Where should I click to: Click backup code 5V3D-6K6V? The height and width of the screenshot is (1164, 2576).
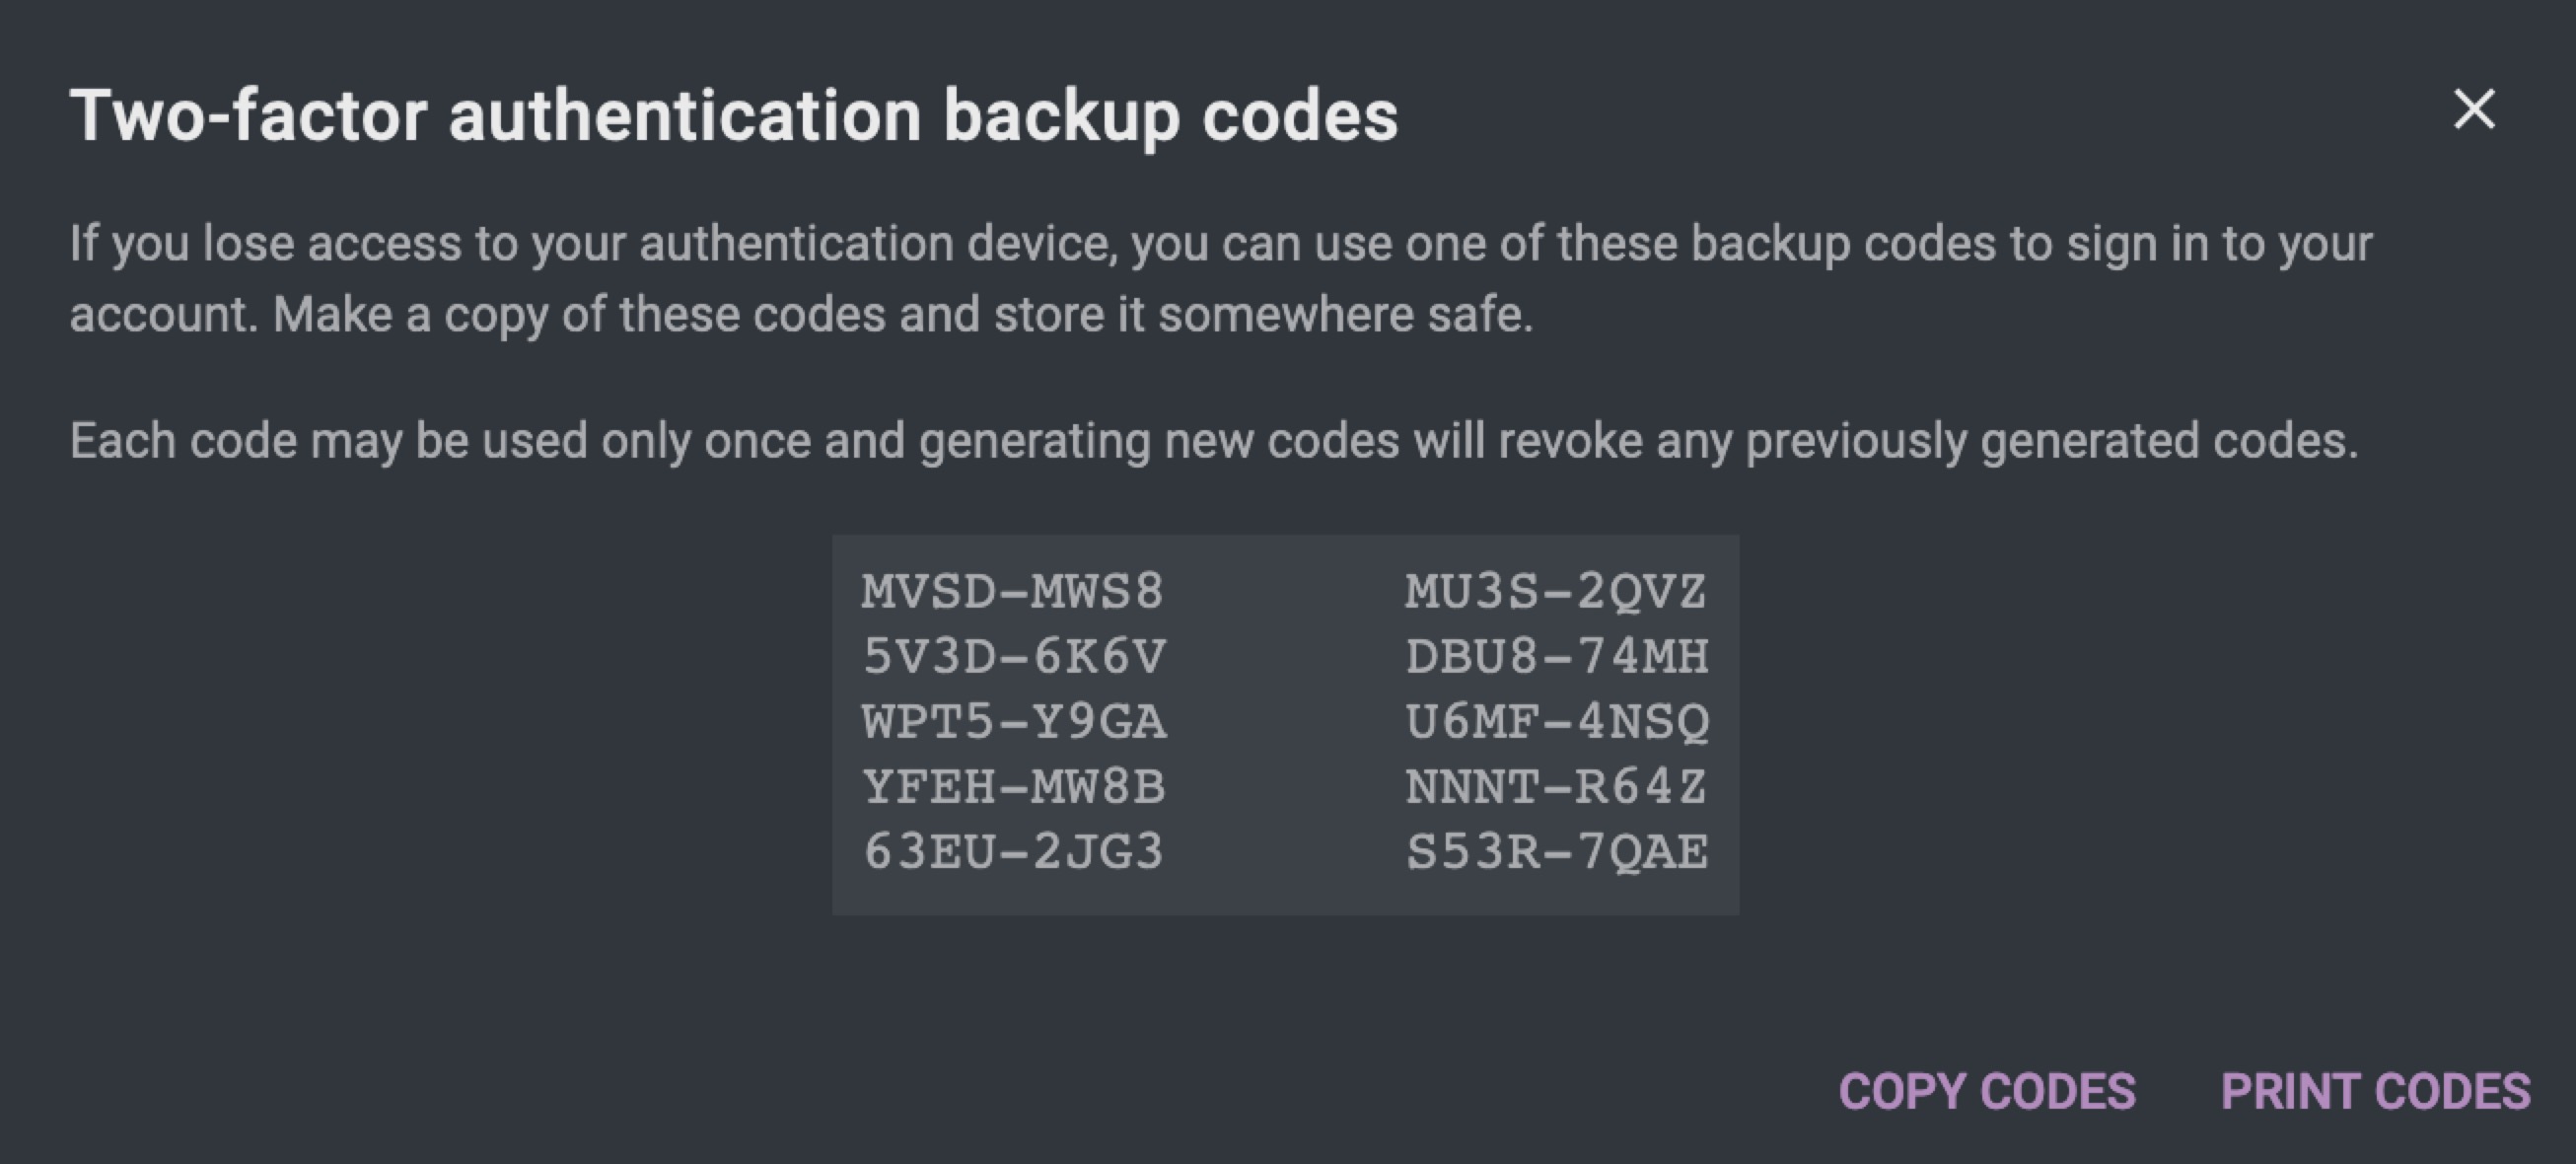click(x=1014, y=656)
